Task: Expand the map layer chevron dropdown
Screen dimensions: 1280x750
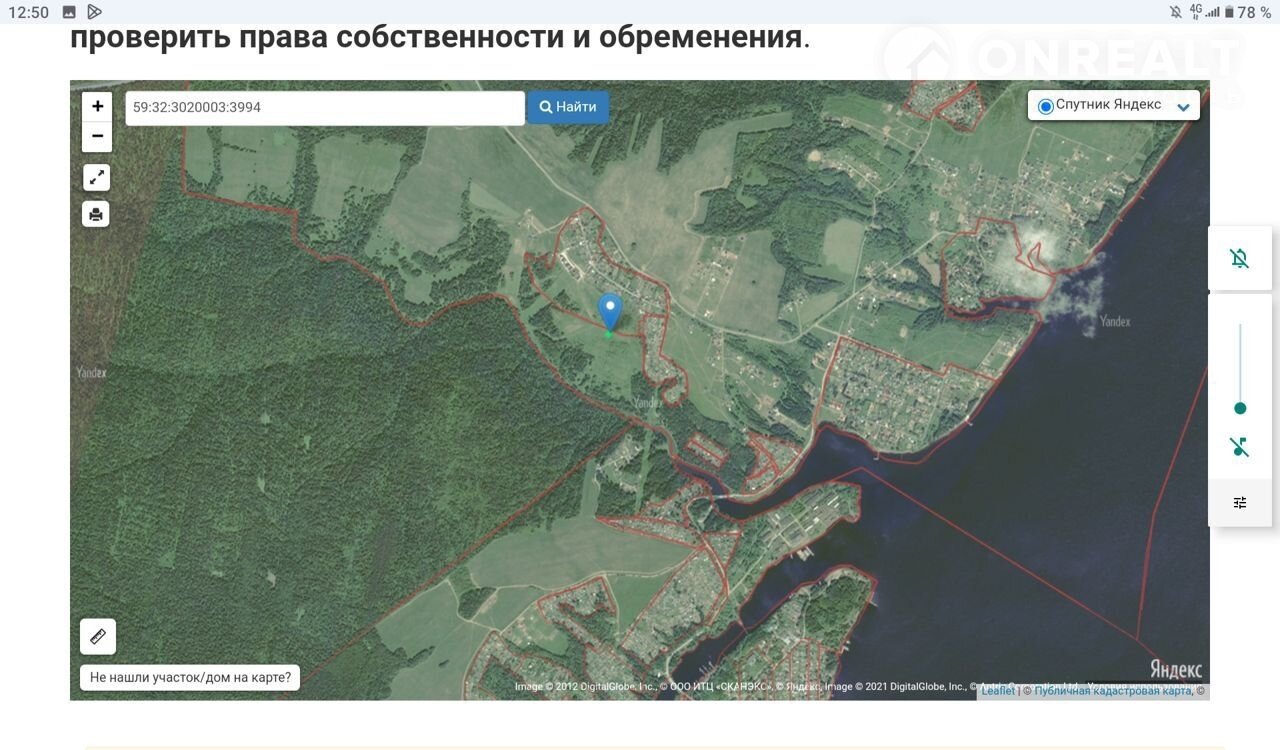Action: pyautogui.click(x=1183, y=107)
